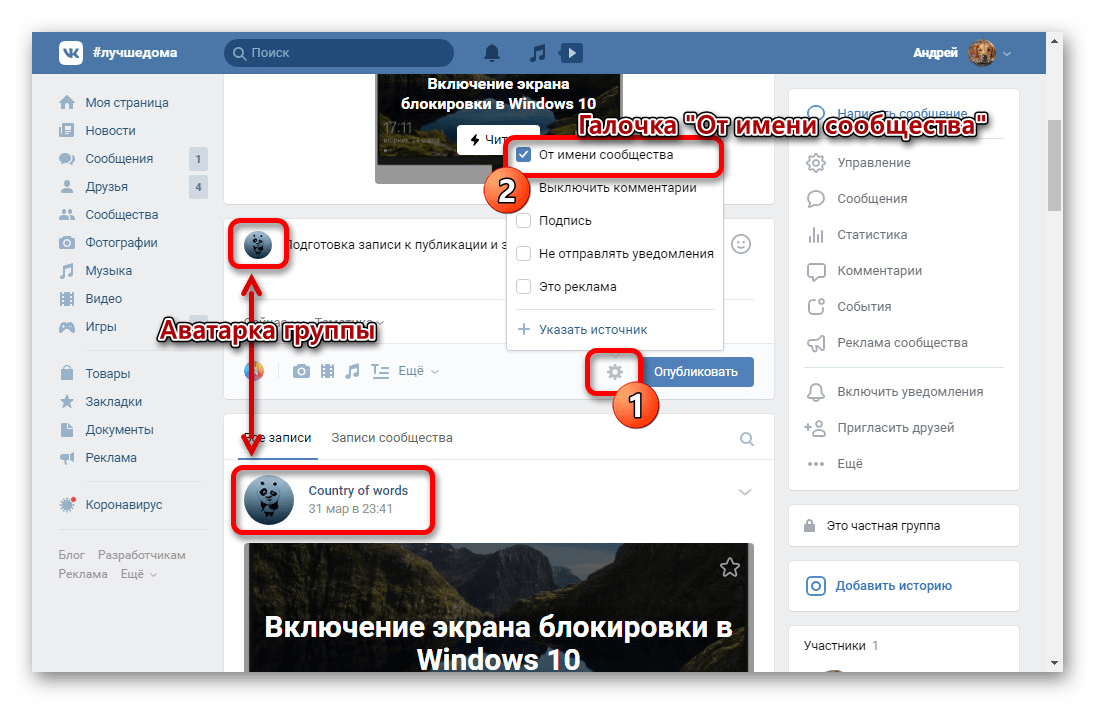Viewport: 1095px width, 704px height.
Task: Open the article editor icon in post toolbar
Action: point(380,371)
